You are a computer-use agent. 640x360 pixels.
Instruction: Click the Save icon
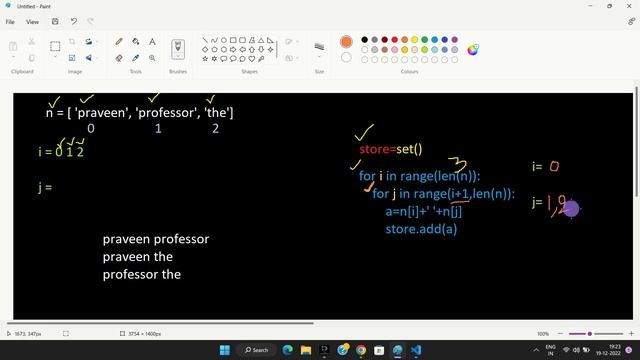click(x=55, y=21)
